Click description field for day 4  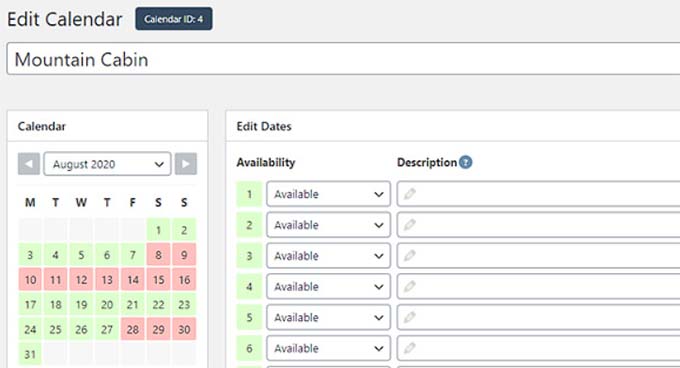point(538,286)
